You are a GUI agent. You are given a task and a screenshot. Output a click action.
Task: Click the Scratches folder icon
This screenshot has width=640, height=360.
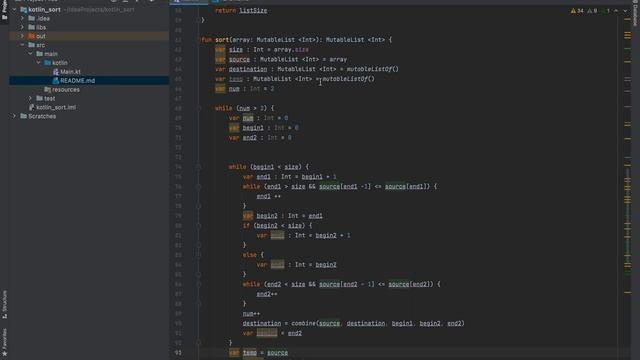(x=24, y=116)
